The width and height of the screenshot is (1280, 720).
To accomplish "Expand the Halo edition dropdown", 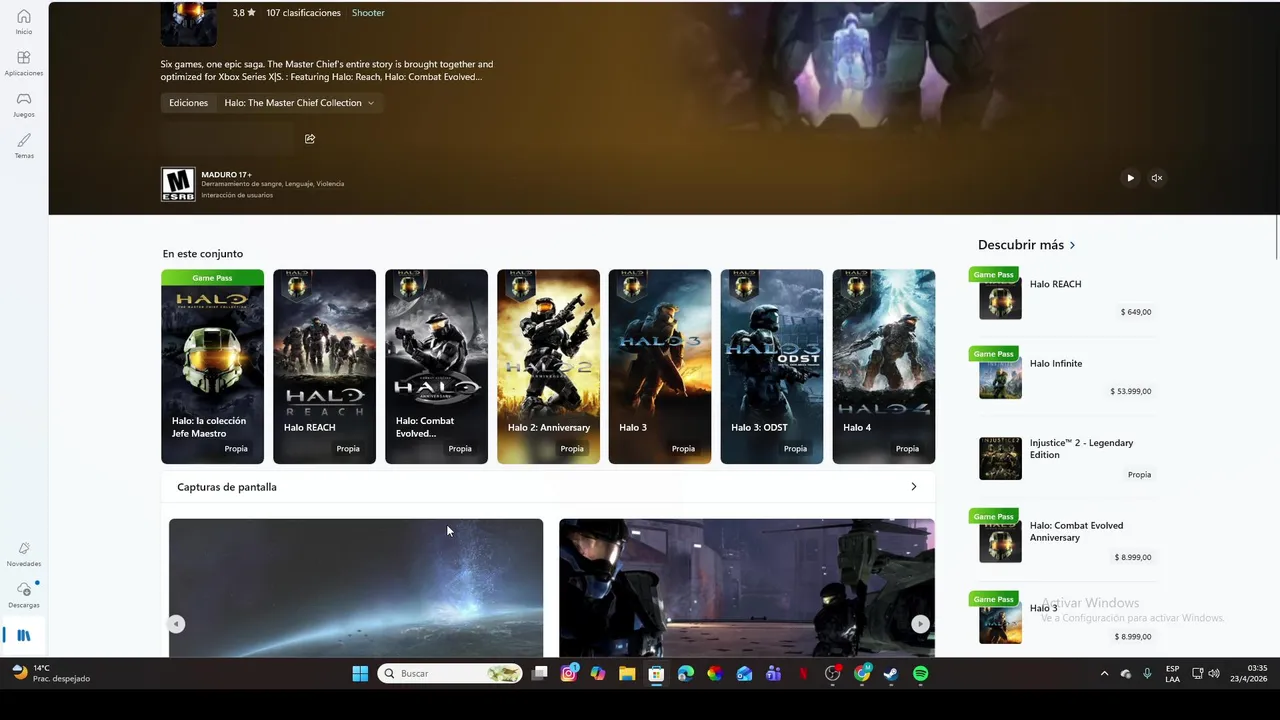I will point(299,103).
